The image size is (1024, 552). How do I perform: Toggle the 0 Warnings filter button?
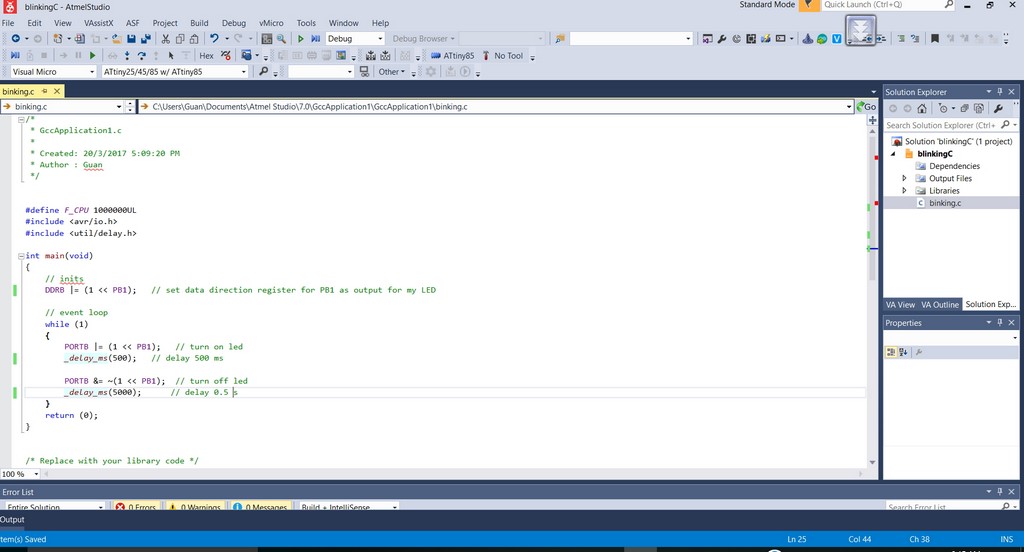point(194,507)
